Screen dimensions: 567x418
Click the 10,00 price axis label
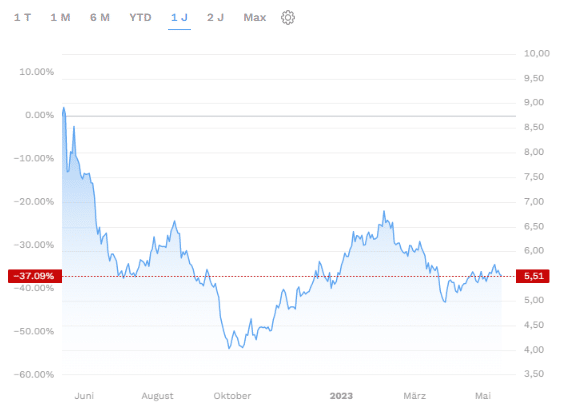click(x=537, y=54)
